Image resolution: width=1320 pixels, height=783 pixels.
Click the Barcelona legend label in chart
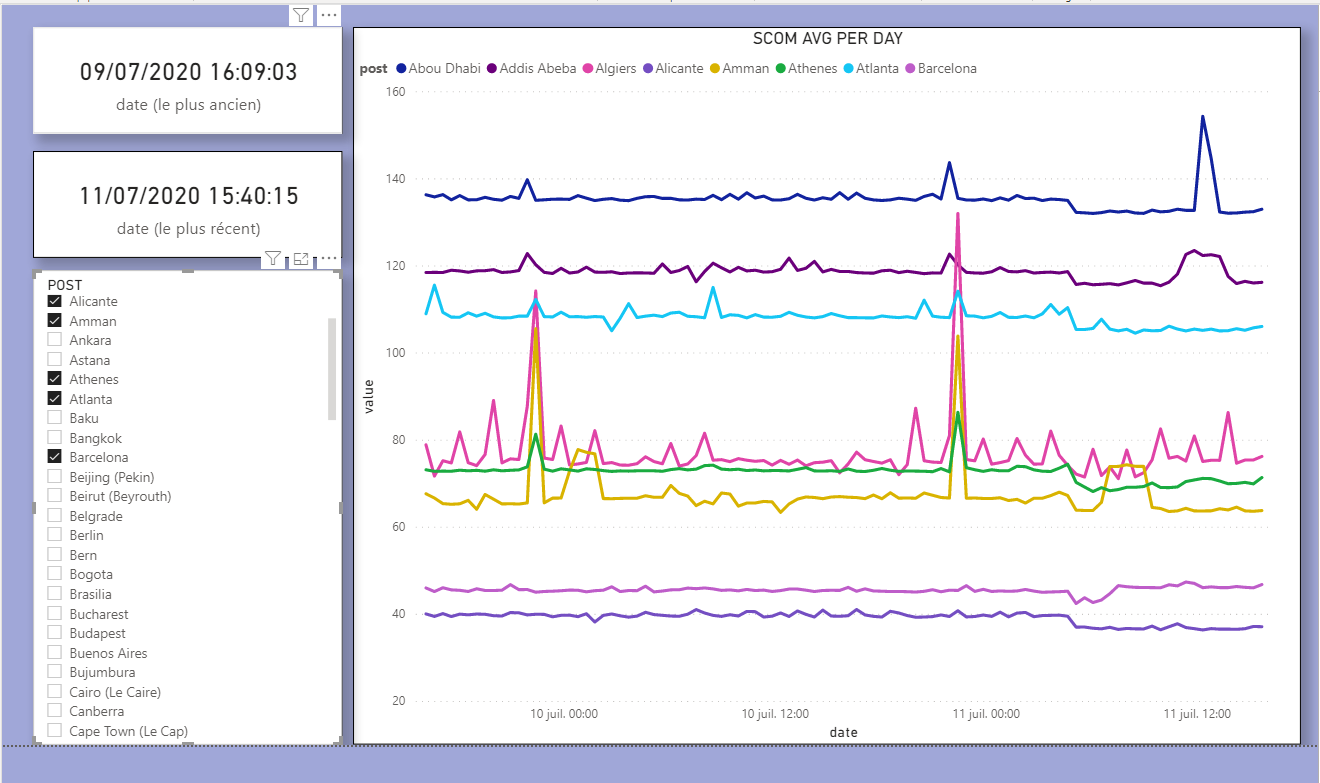[x=947, y=69]
